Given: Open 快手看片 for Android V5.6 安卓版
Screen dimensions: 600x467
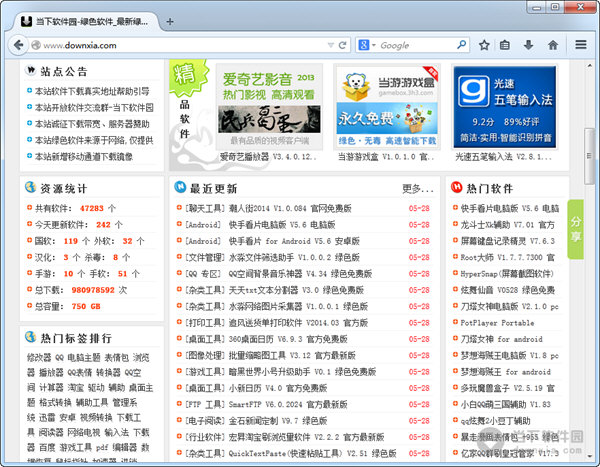Looking at the screenshot, I should [294, 241].
